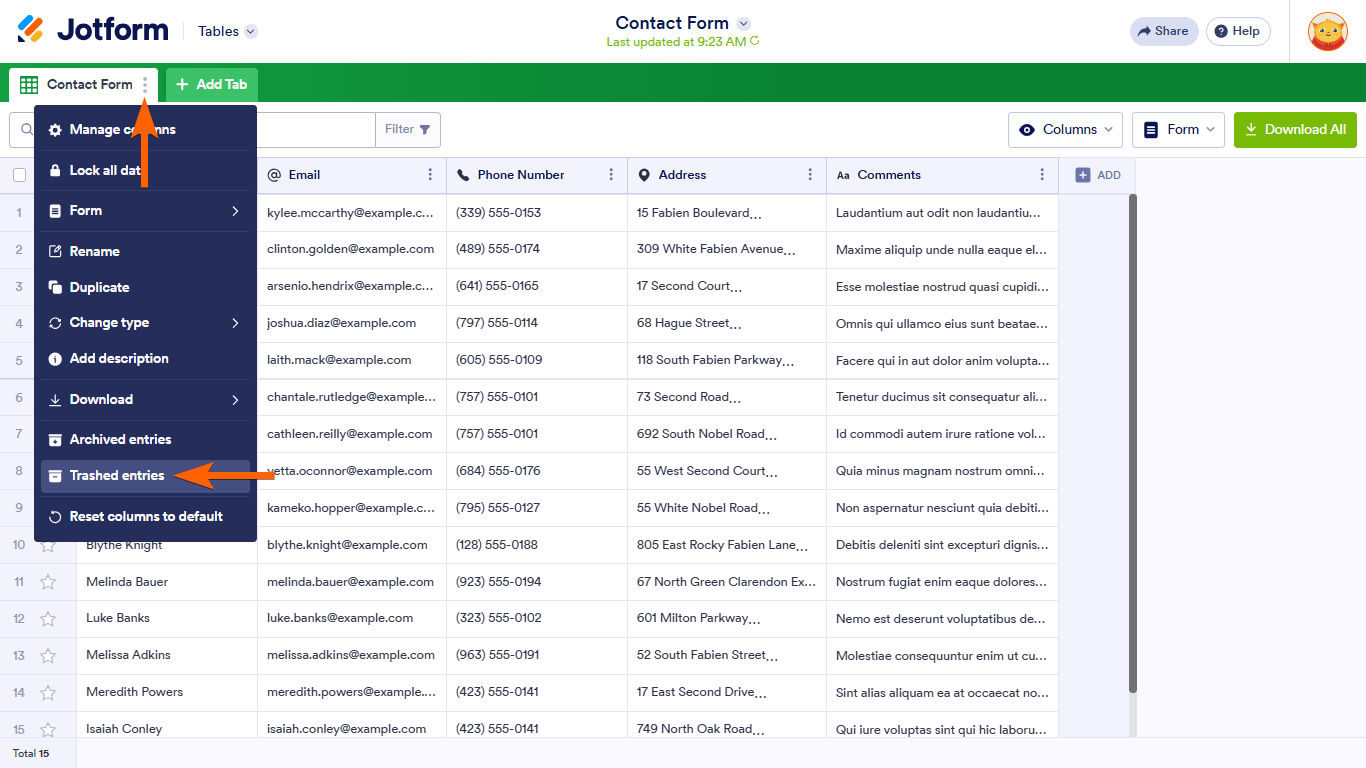Select Archived entries from the menu

pos(121,439)
